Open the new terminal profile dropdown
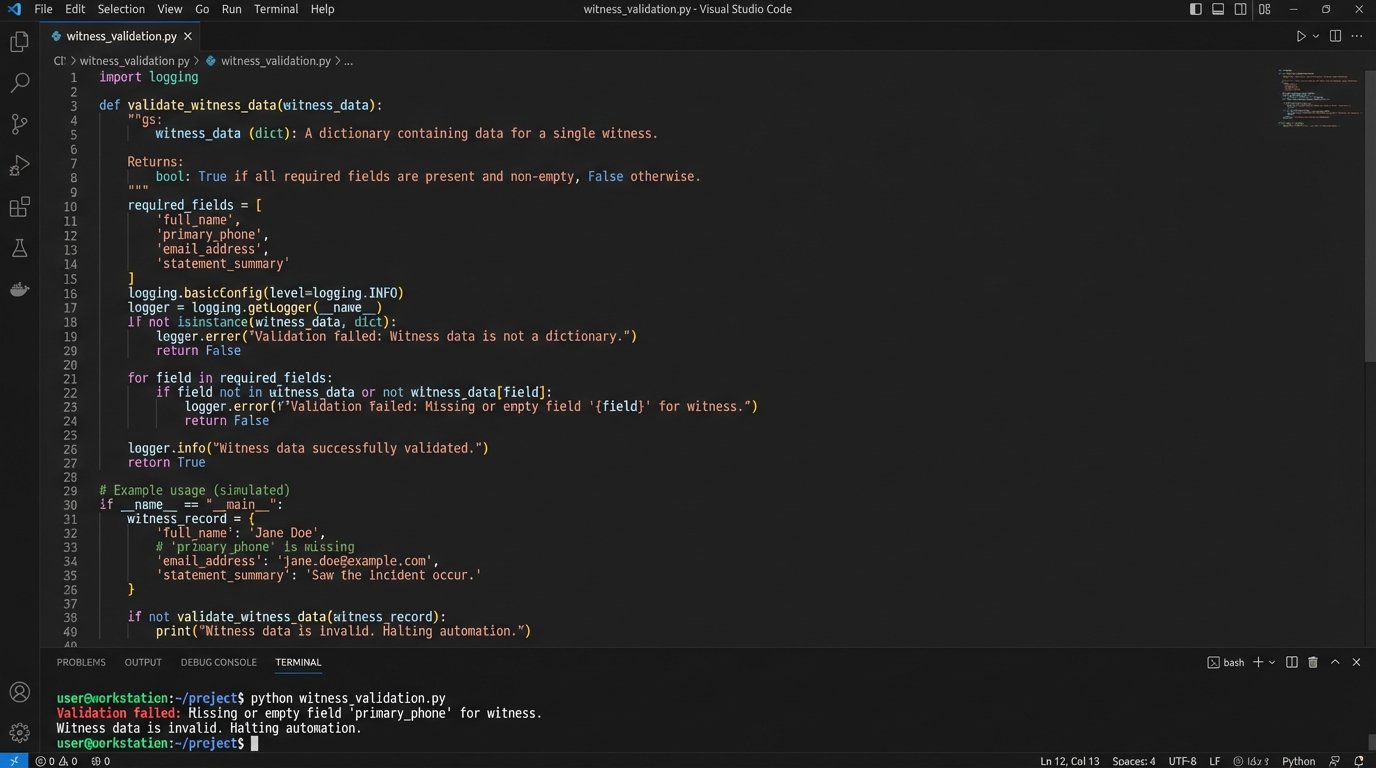Image resolution: width=1376 pixels, height=768 pixels. (x=1272, y=662)
